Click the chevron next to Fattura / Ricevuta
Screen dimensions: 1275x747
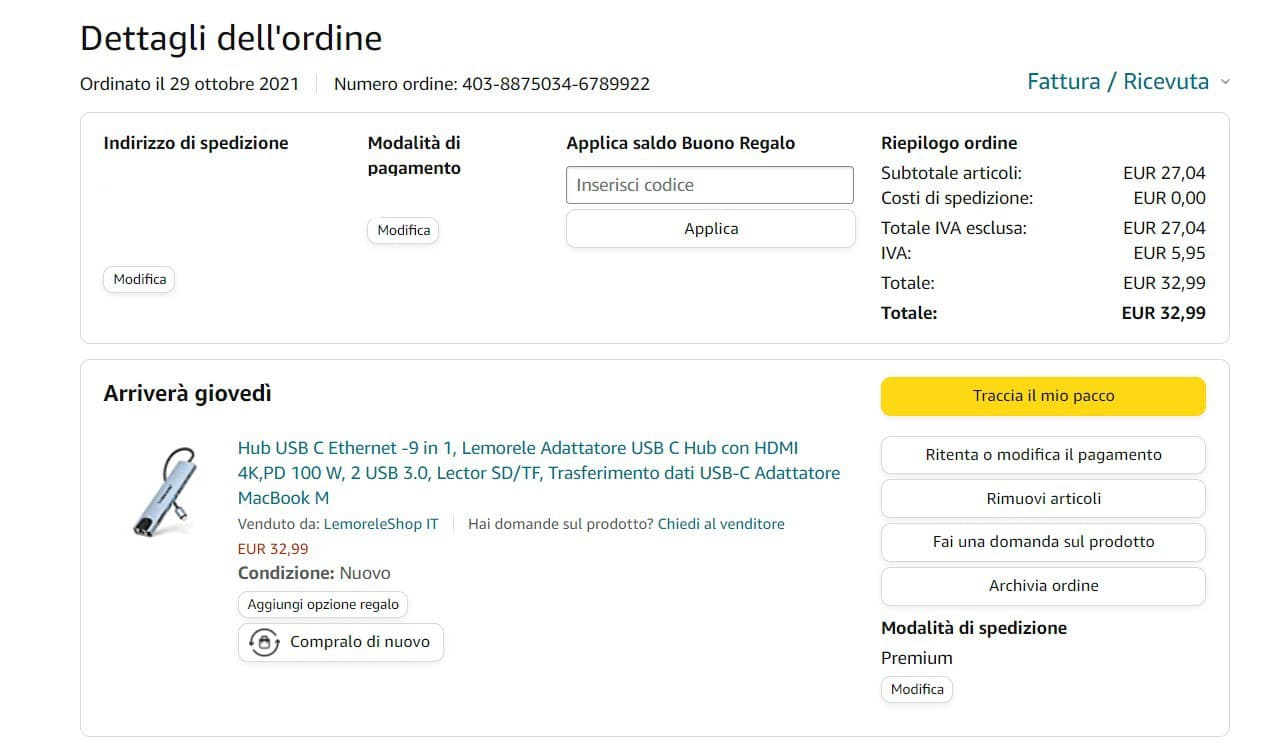[1225, 83]
